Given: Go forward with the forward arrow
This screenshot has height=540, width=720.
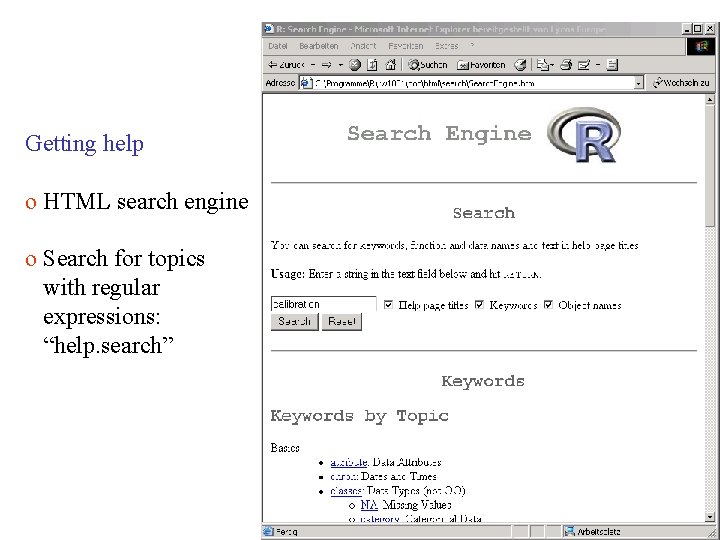Looking at the screenshot, I should click(x=326, y=65).
